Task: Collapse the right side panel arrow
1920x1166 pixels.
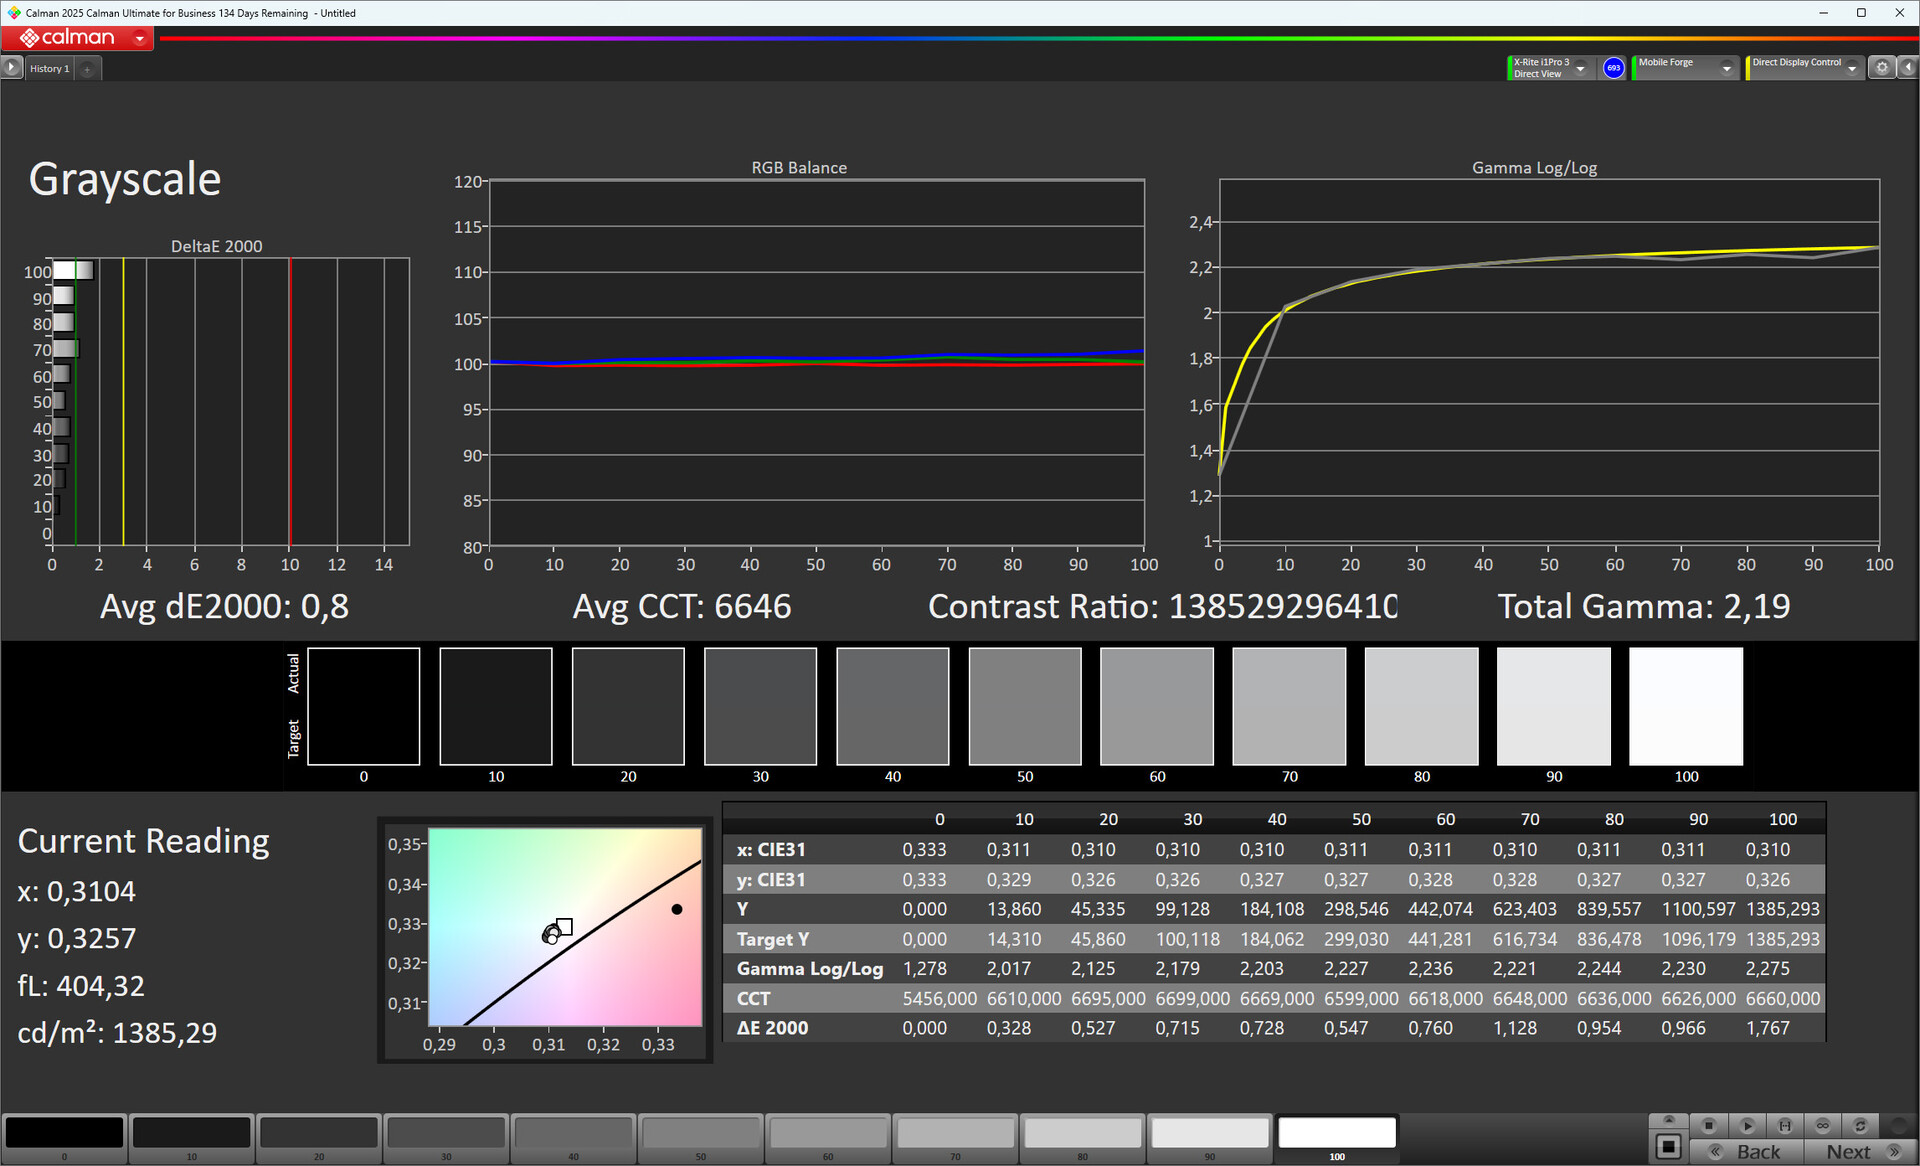Action: pos(1908,67)
